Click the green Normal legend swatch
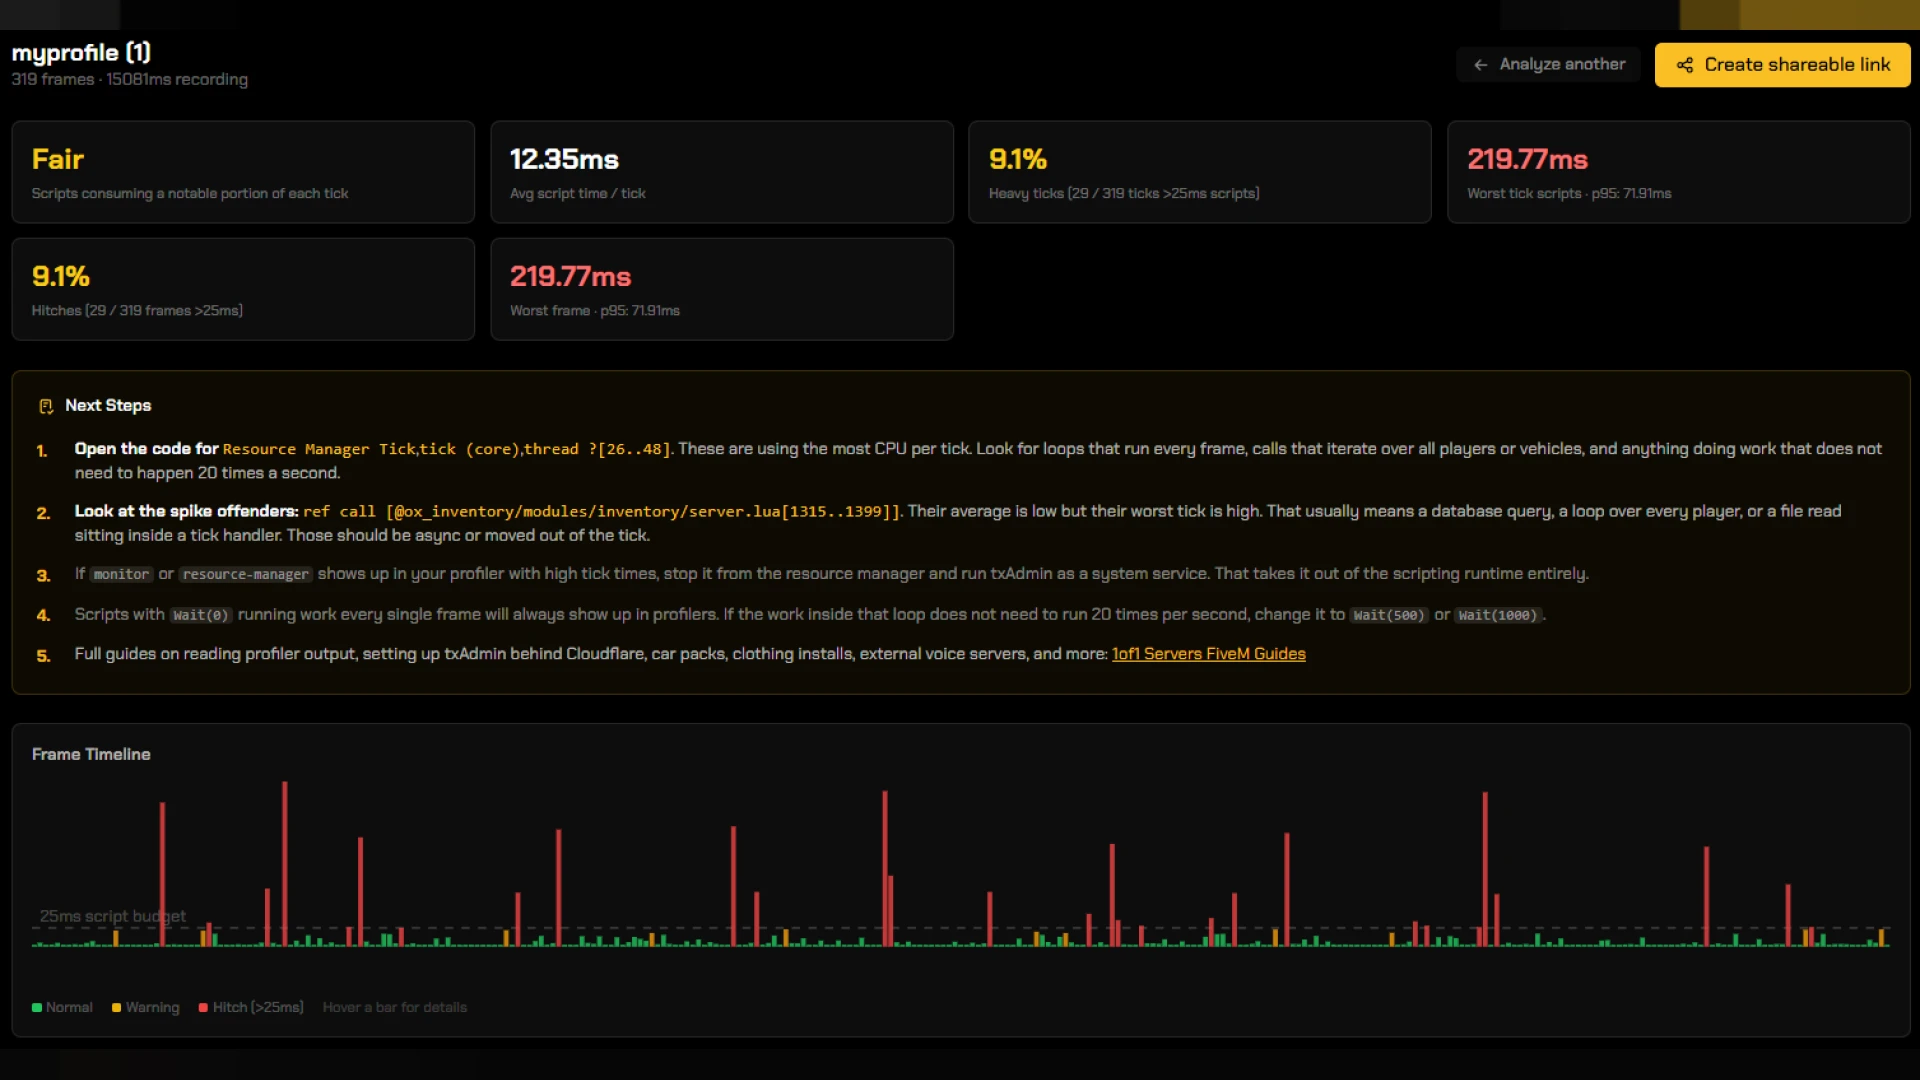This screenshot has height=1080, width=1920. [37, 1008]
